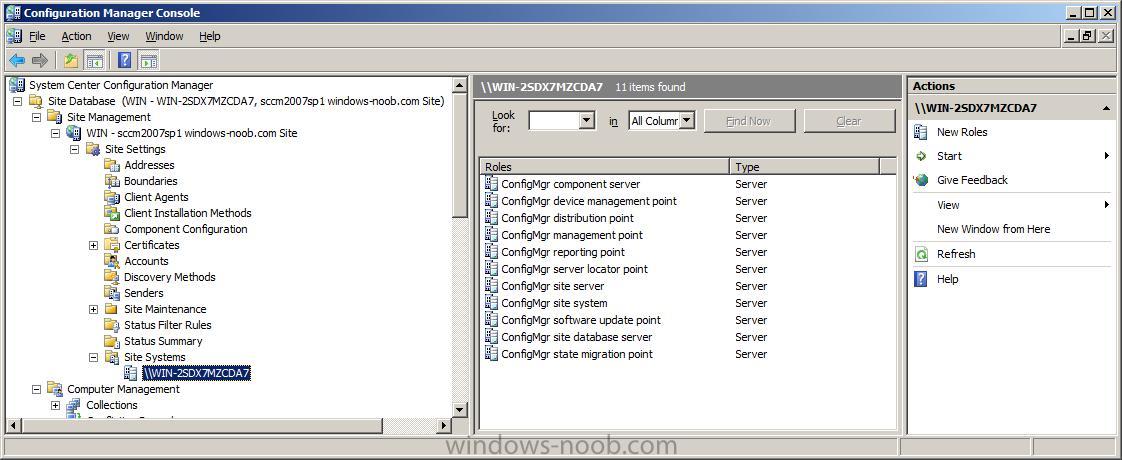The height and width of the screenshot is (460, 1122).
Task: Select the \\WIN-2SDX7MZCDA7 site system node
Action: click(196, 373)
